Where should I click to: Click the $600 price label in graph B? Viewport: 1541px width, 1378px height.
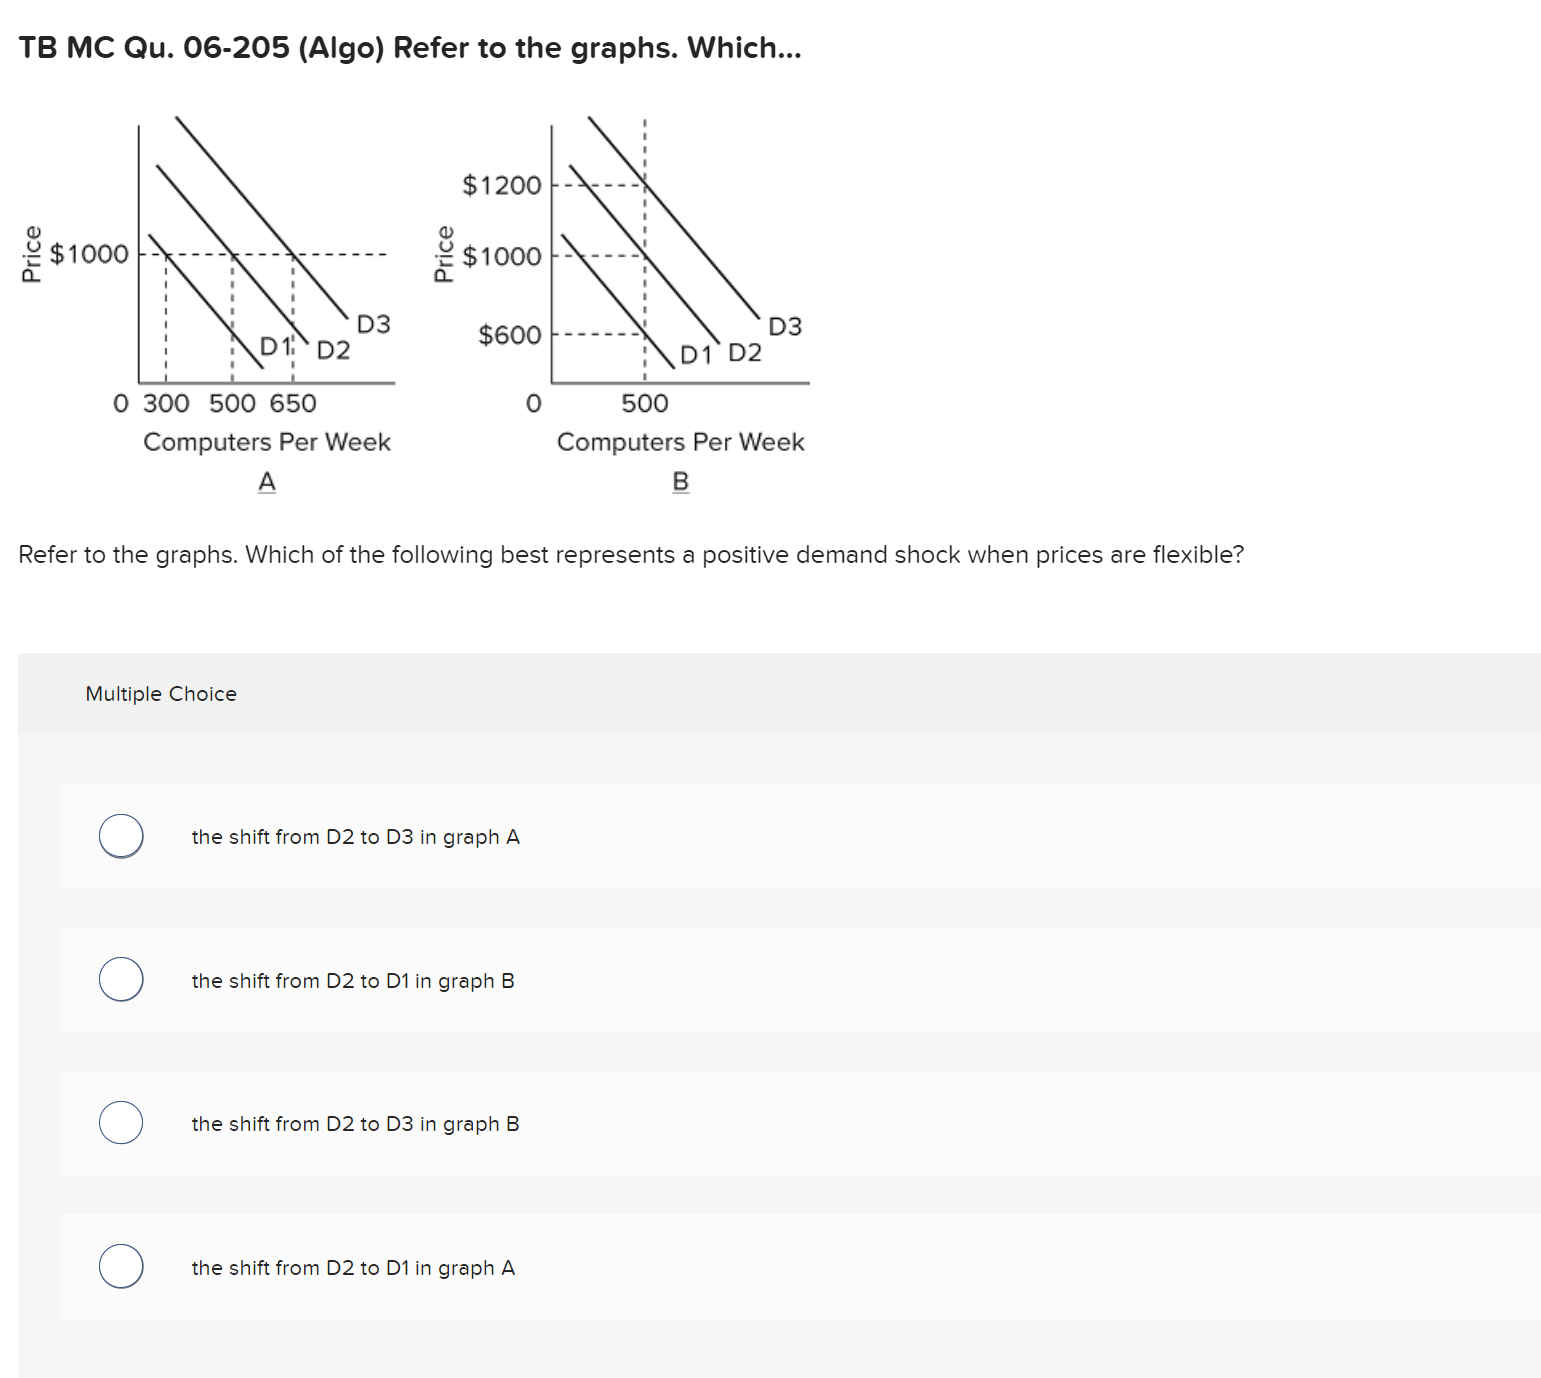click(x=510, y=334)
